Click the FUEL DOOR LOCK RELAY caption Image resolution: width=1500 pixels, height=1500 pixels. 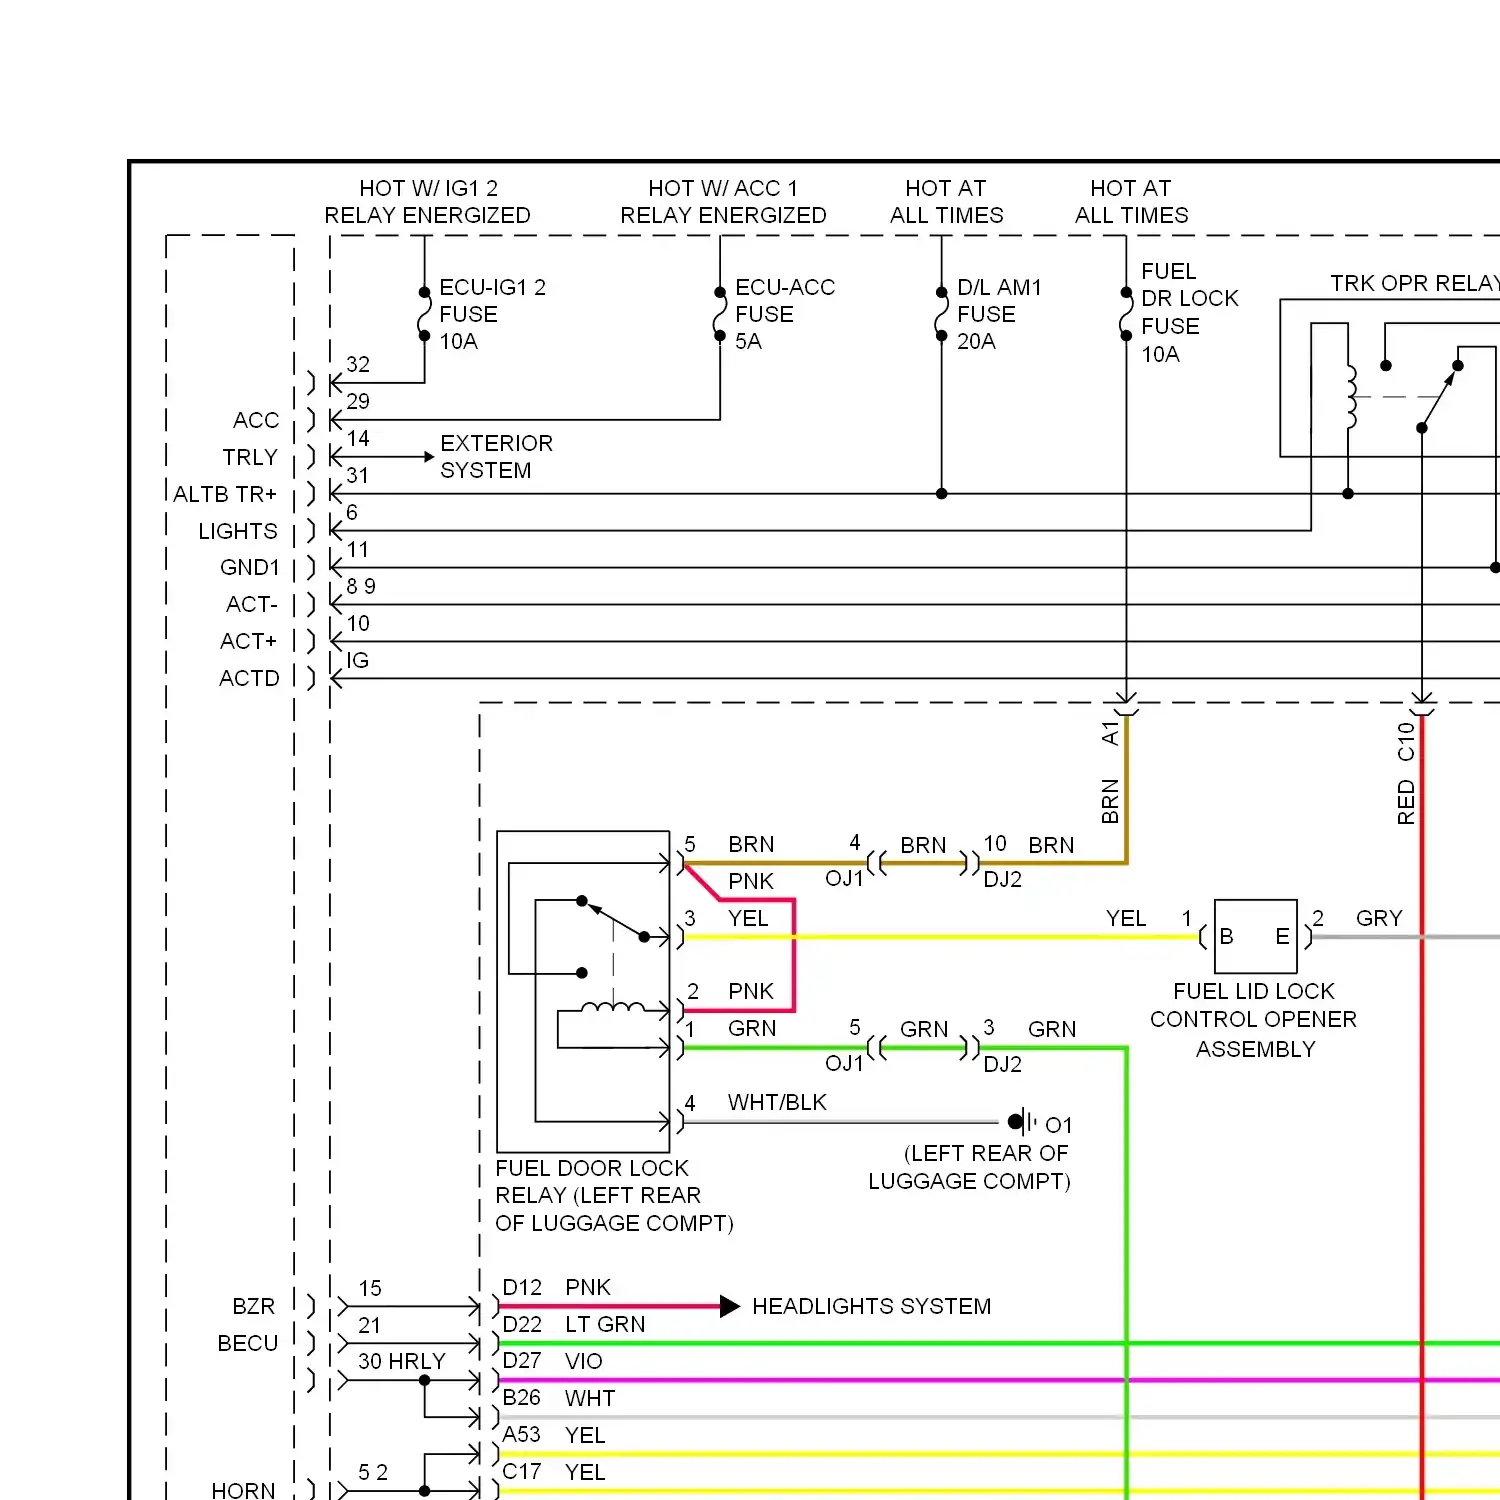pyautogui.click(x=614, y=1196)
